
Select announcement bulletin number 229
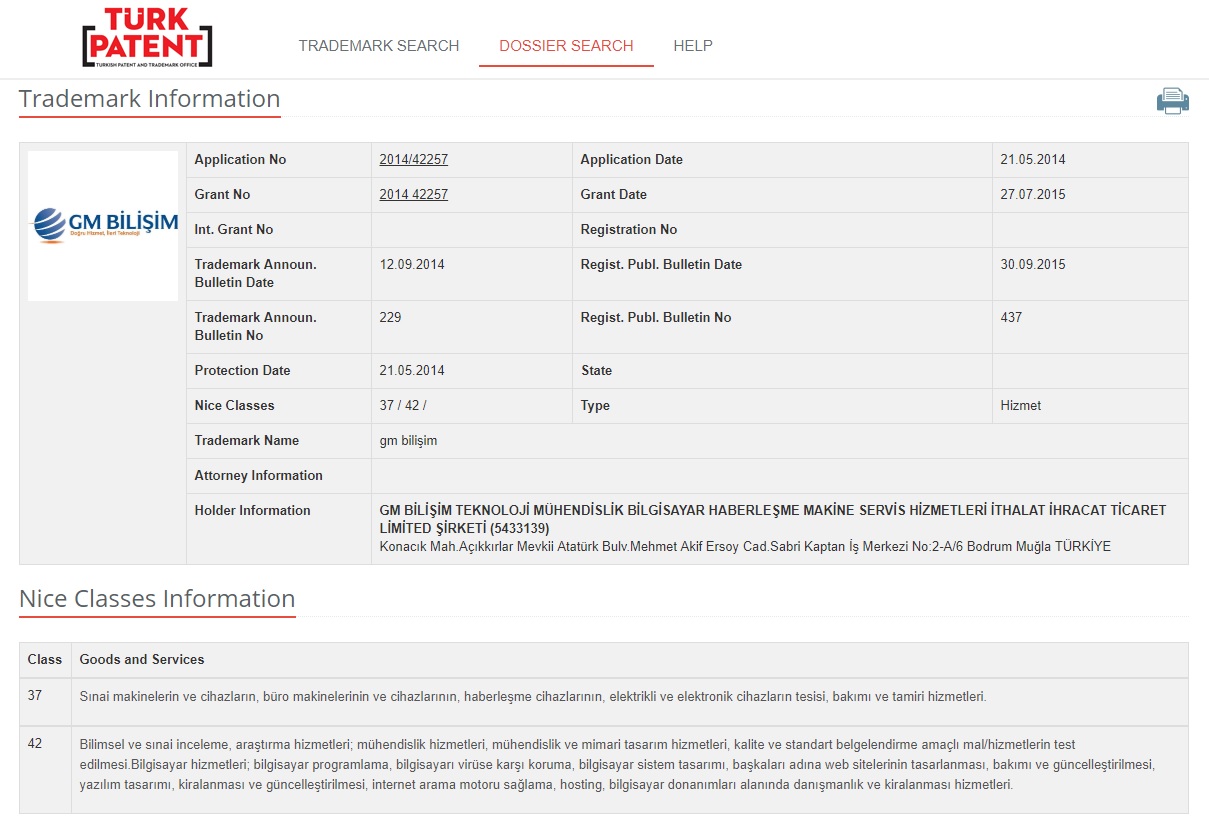click(x=390, y=318)
